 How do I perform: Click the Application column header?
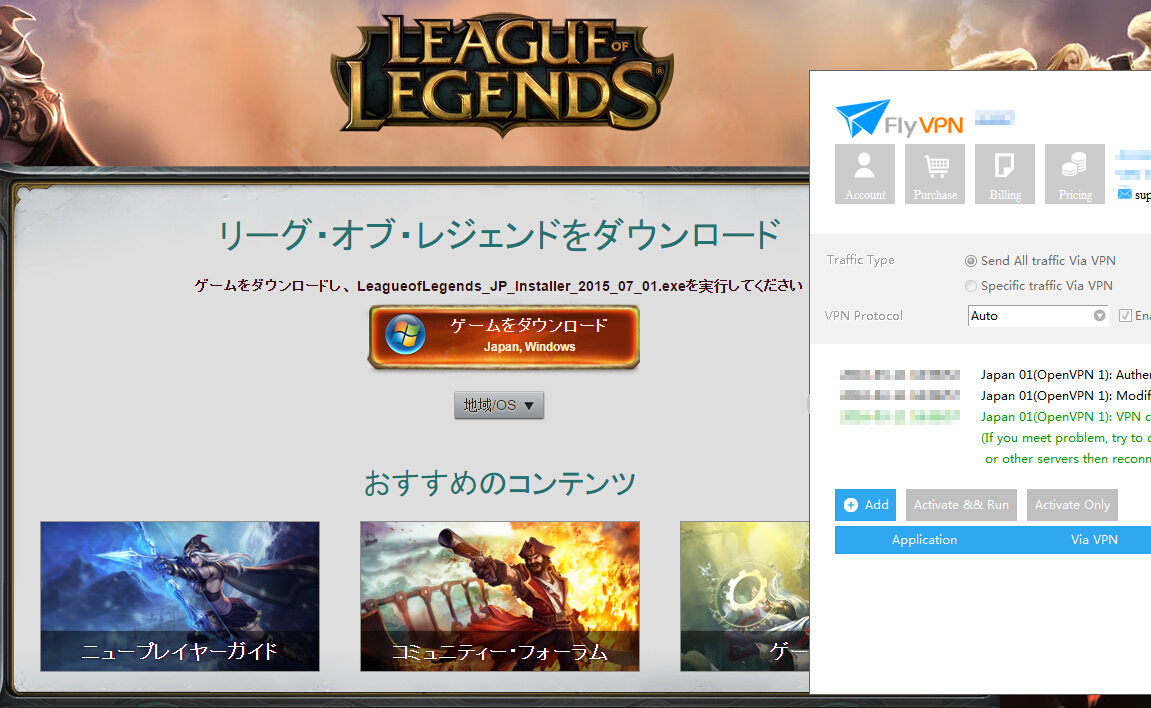point(924,540)
